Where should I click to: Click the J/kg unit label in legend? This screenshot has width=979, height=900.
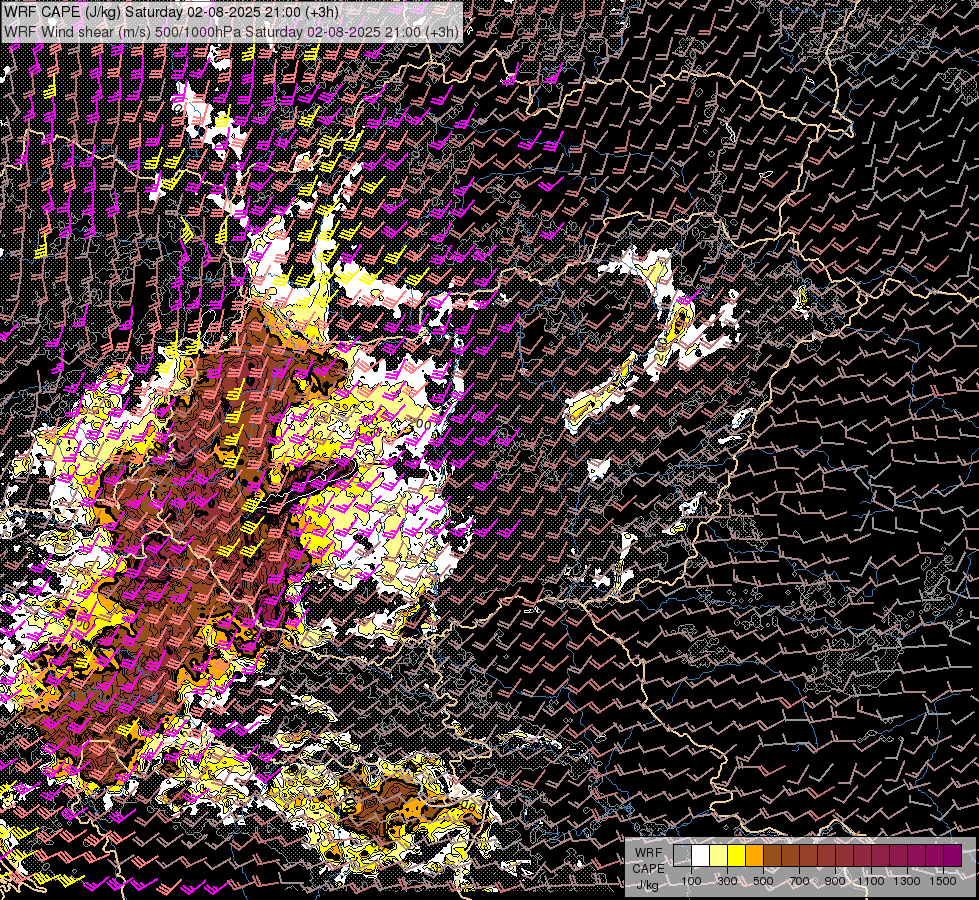[647, 884]
